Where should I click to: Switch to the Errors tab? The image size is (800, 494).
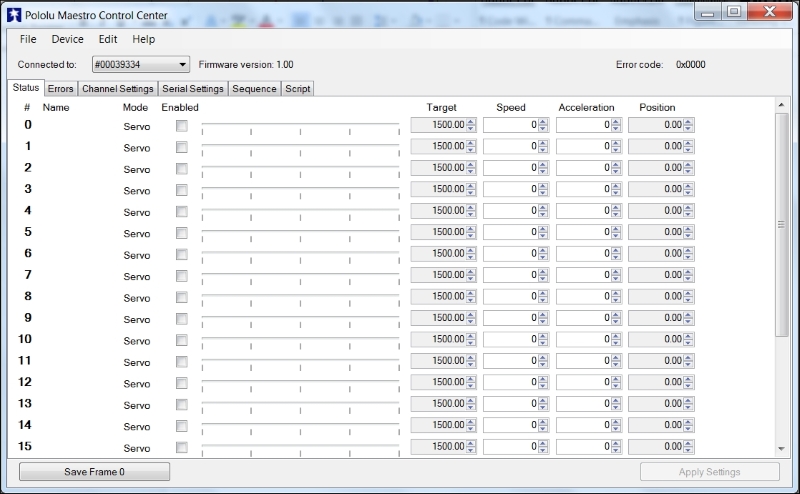61,89
